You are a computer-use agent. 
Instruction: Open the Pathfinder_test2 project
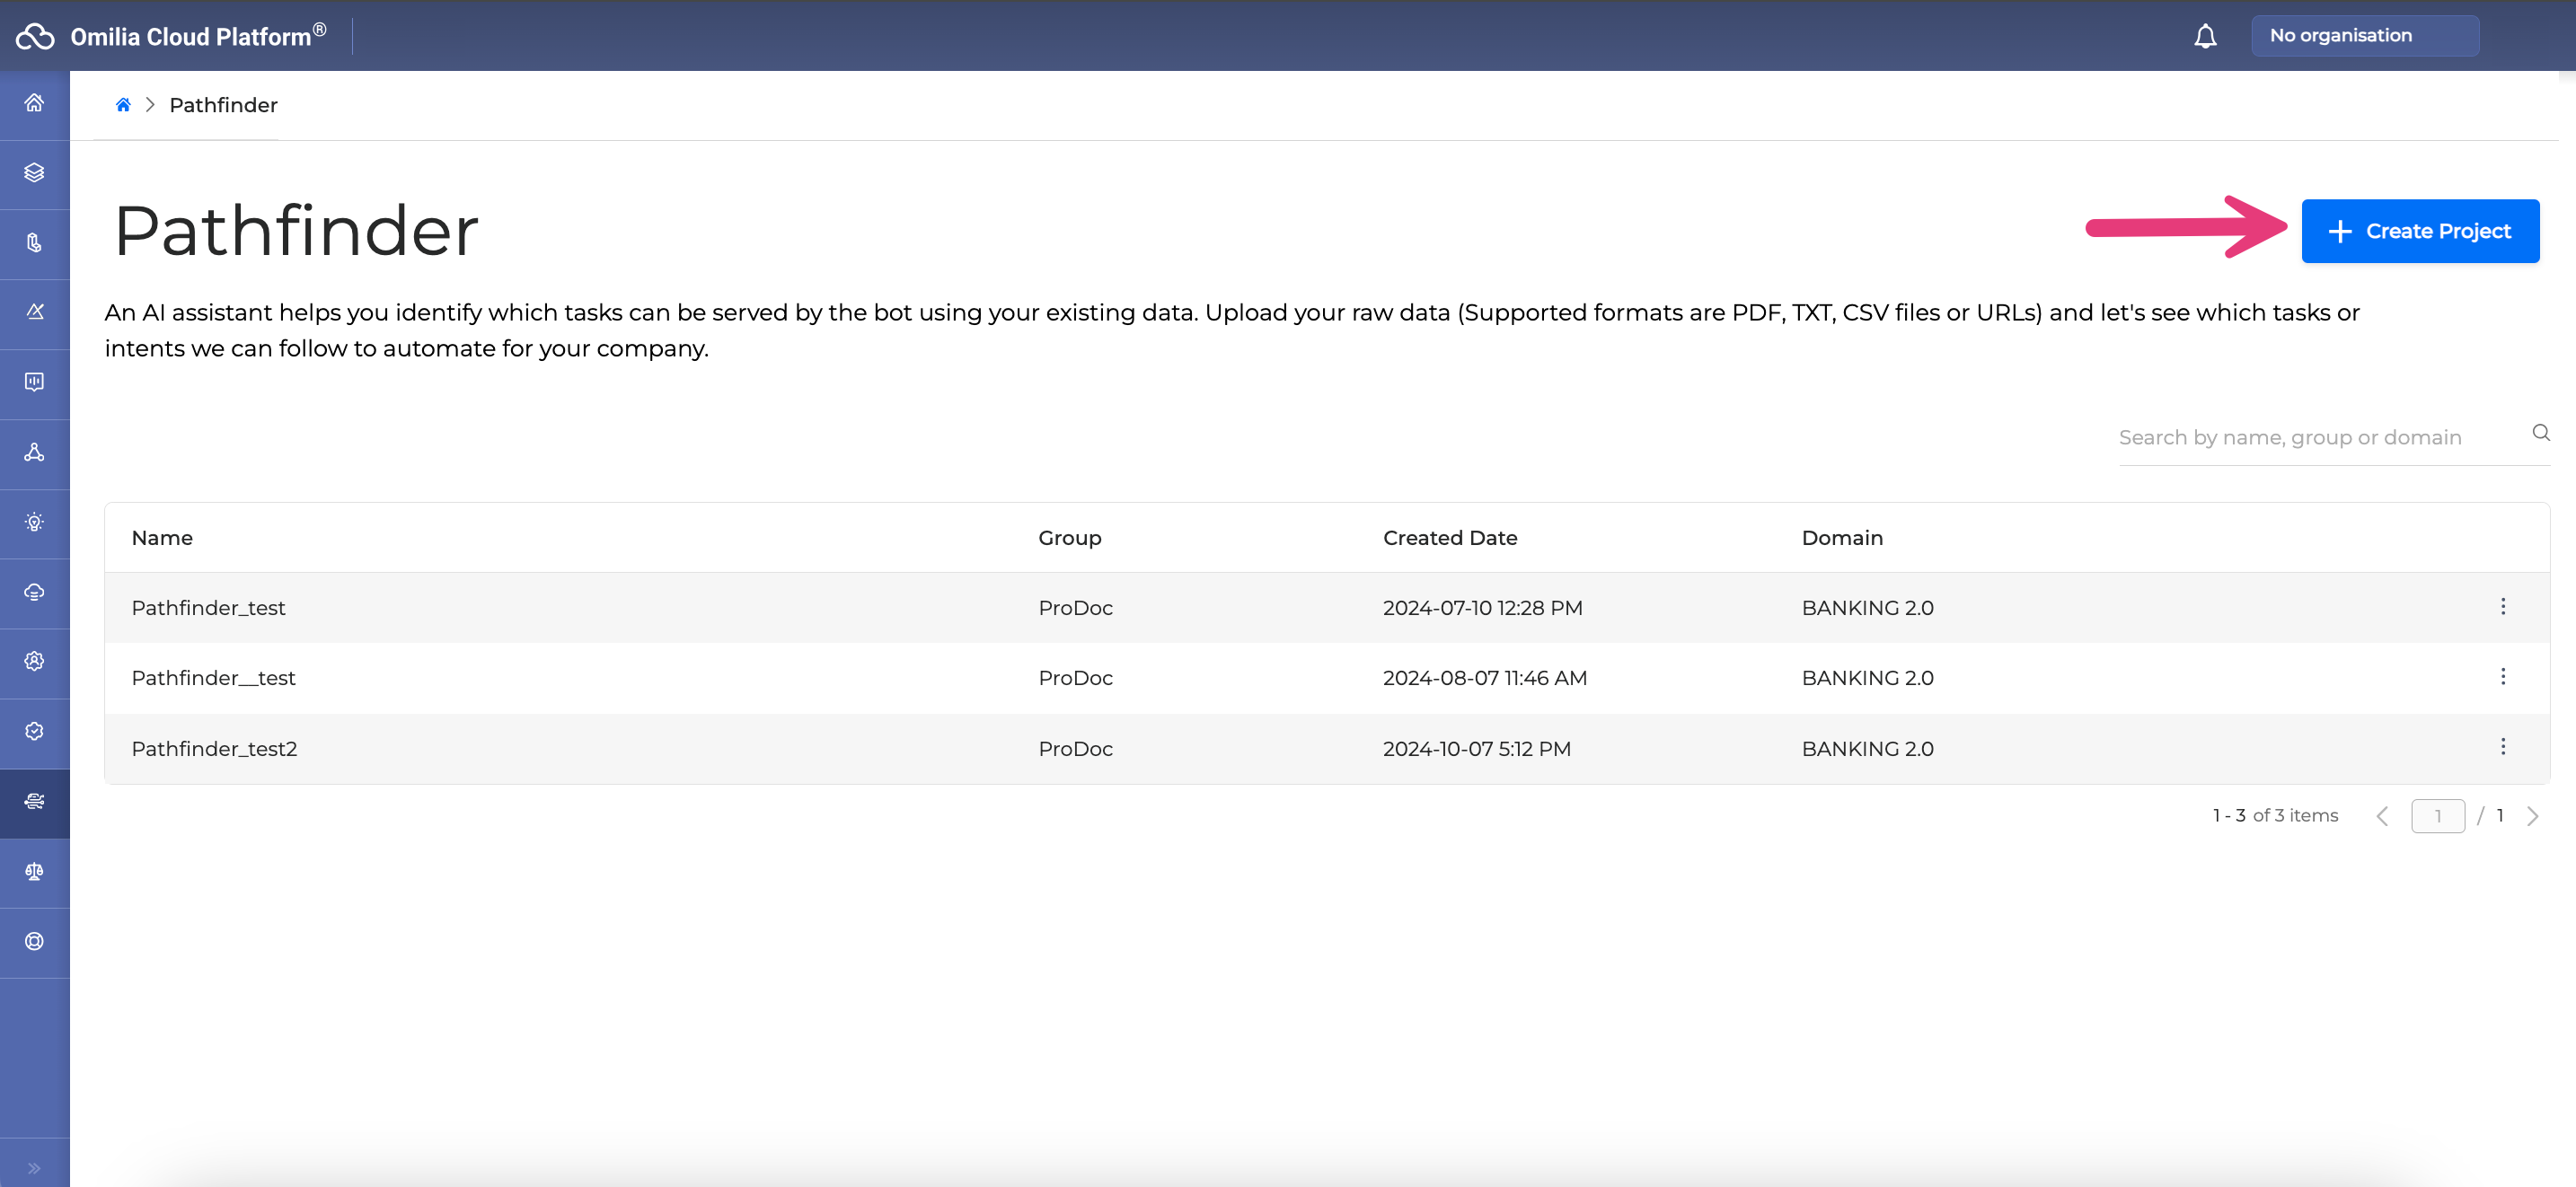point(1326,749)
